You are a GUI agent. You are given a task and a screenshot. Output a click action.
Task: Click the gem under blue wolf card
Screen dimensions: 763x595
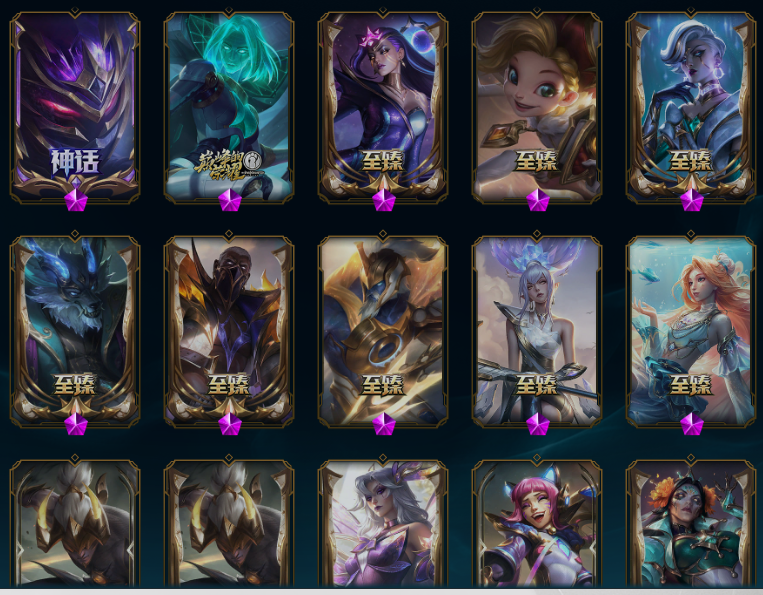(76, 424)
